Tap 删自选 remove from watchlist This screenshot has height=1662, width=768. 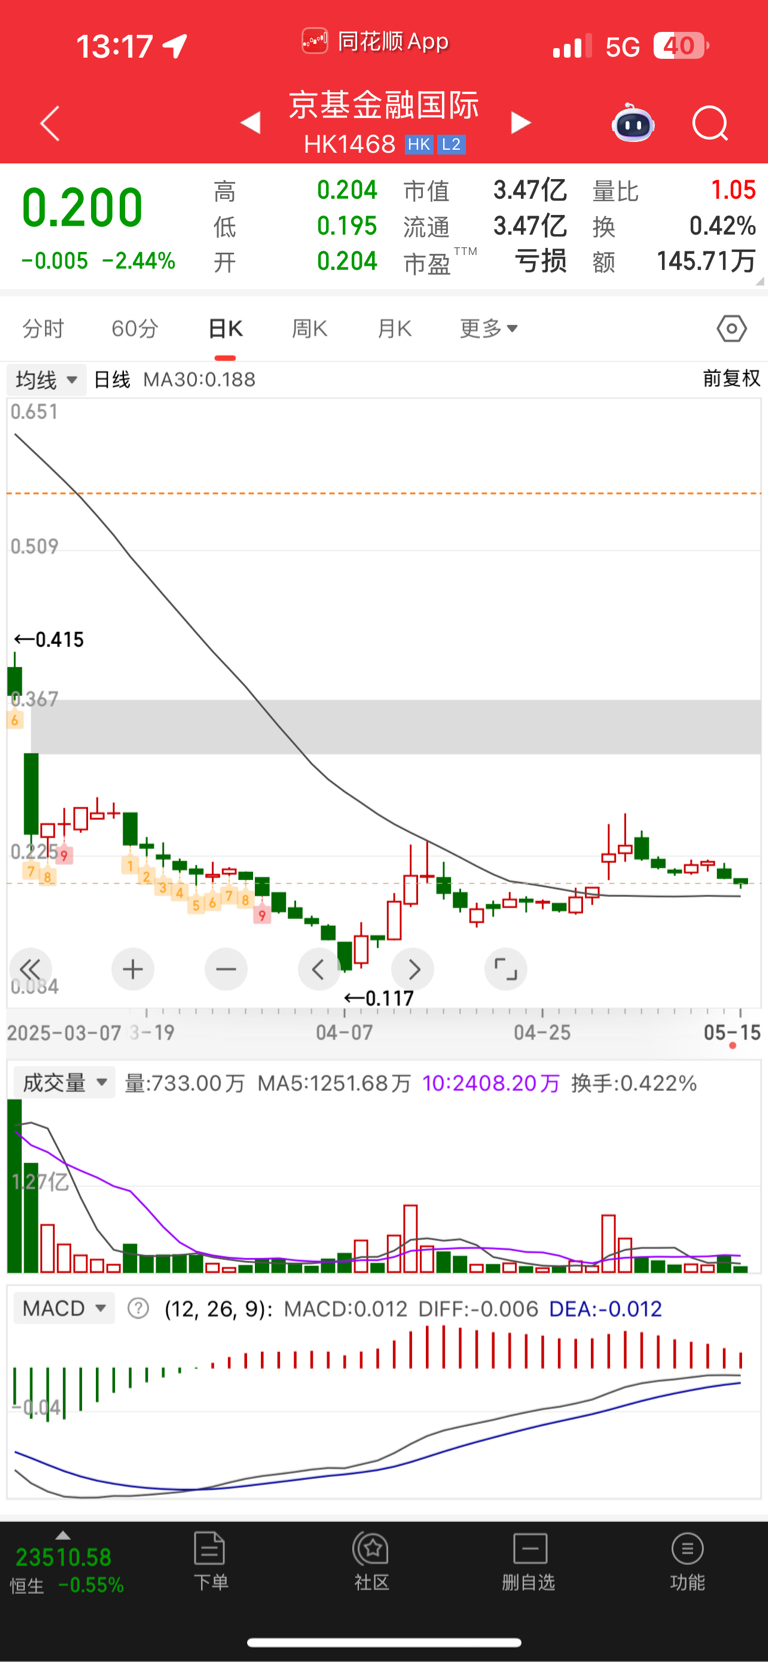pyautogui.click(x=529, y=1561)
